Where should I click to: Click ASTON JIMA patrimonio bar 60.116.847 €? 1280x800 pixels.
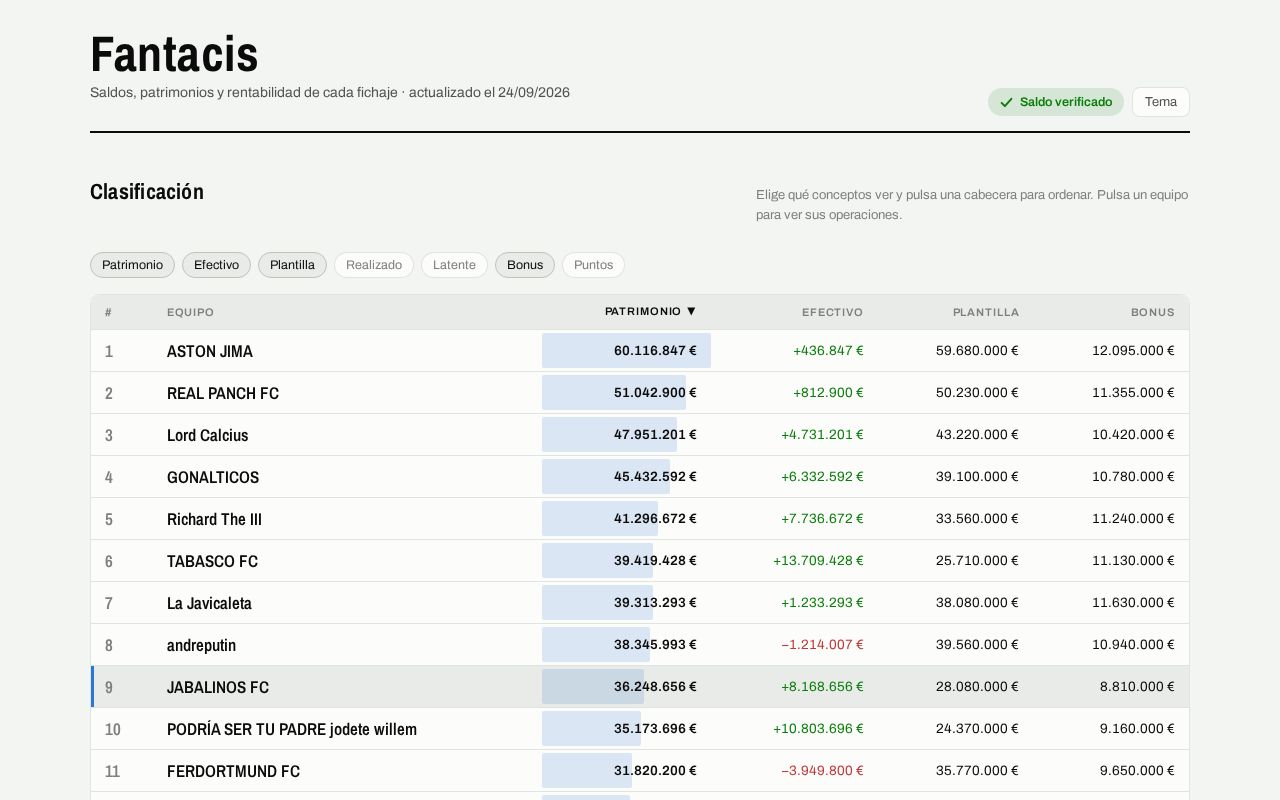pos(626,351)
